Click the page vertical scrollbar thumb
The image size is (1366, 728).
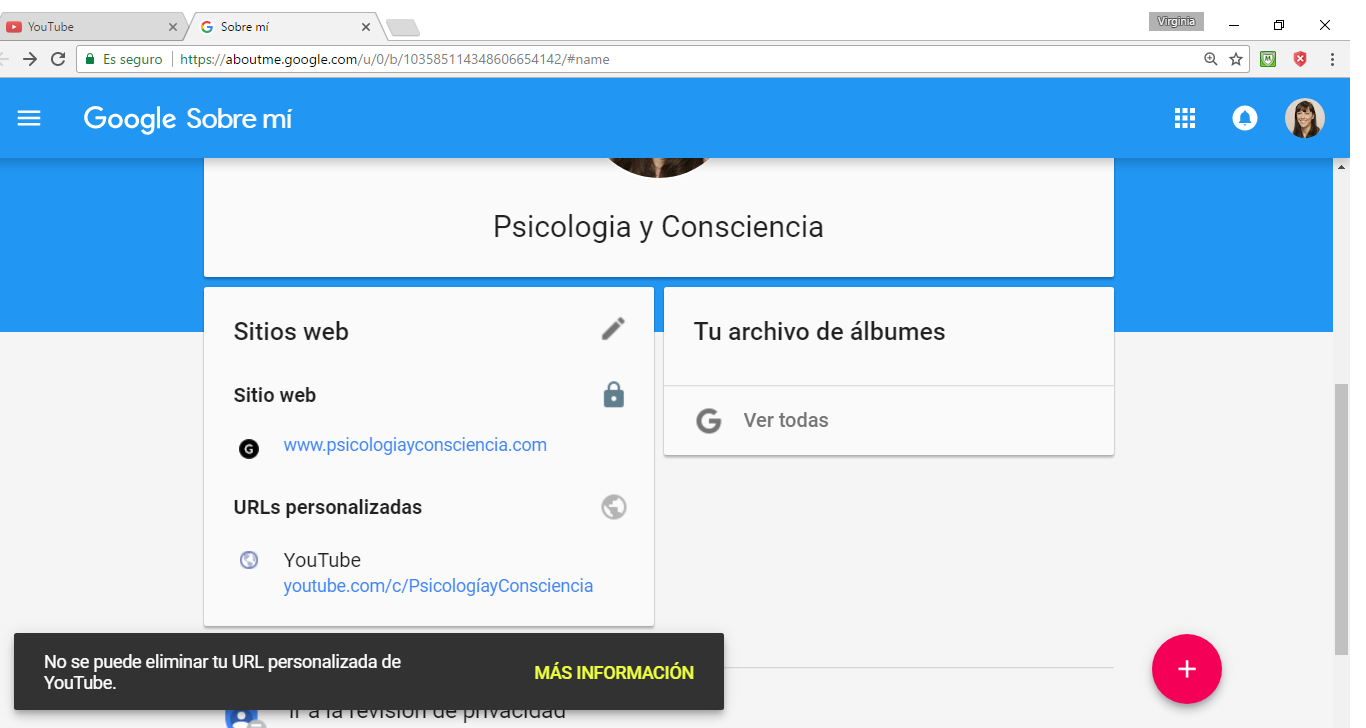(x=1341, y=518)
